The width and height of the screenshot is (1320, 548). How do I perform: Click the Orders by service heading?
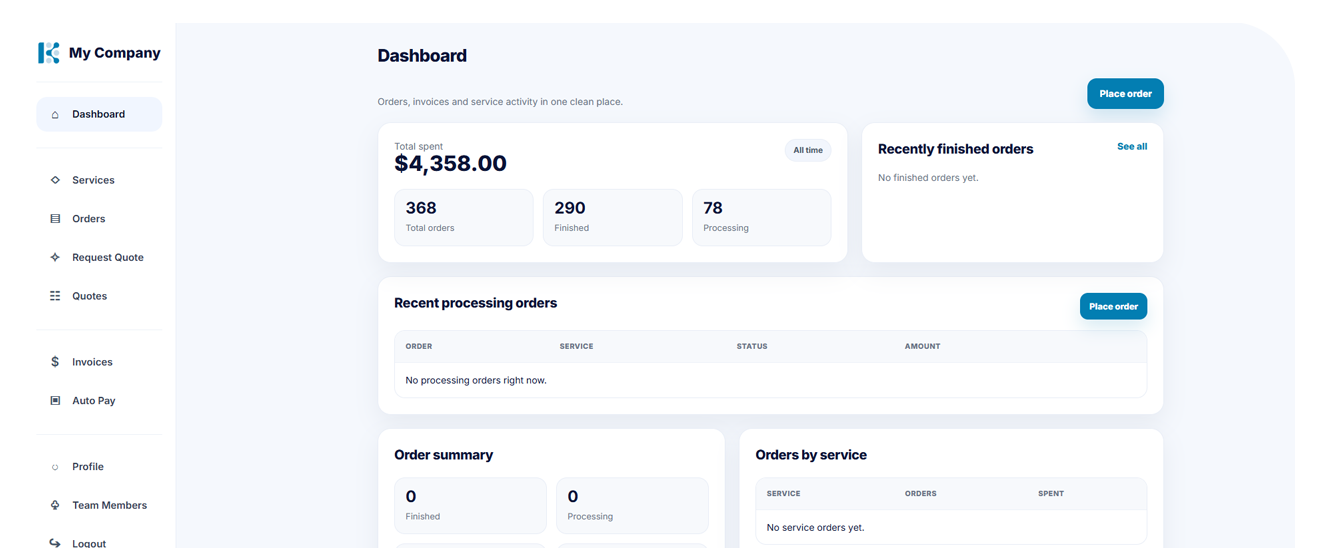(811, 455)
